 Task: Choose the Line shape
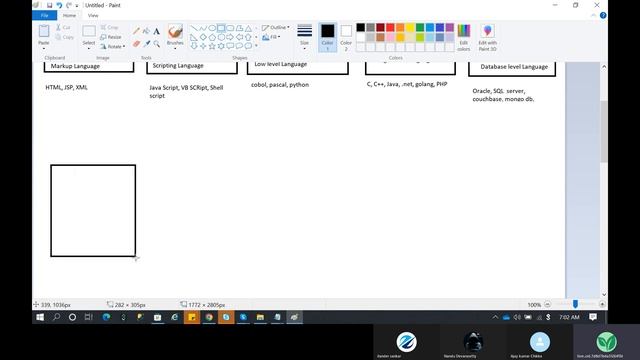pyautogui.click(x=194, y=28)
